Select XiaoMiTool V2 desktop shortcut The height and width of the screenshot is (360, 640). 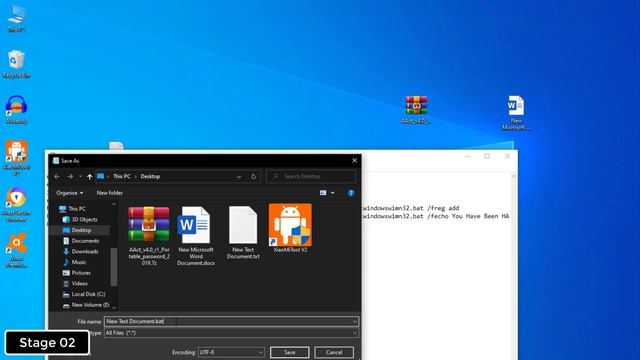point(16,158)
